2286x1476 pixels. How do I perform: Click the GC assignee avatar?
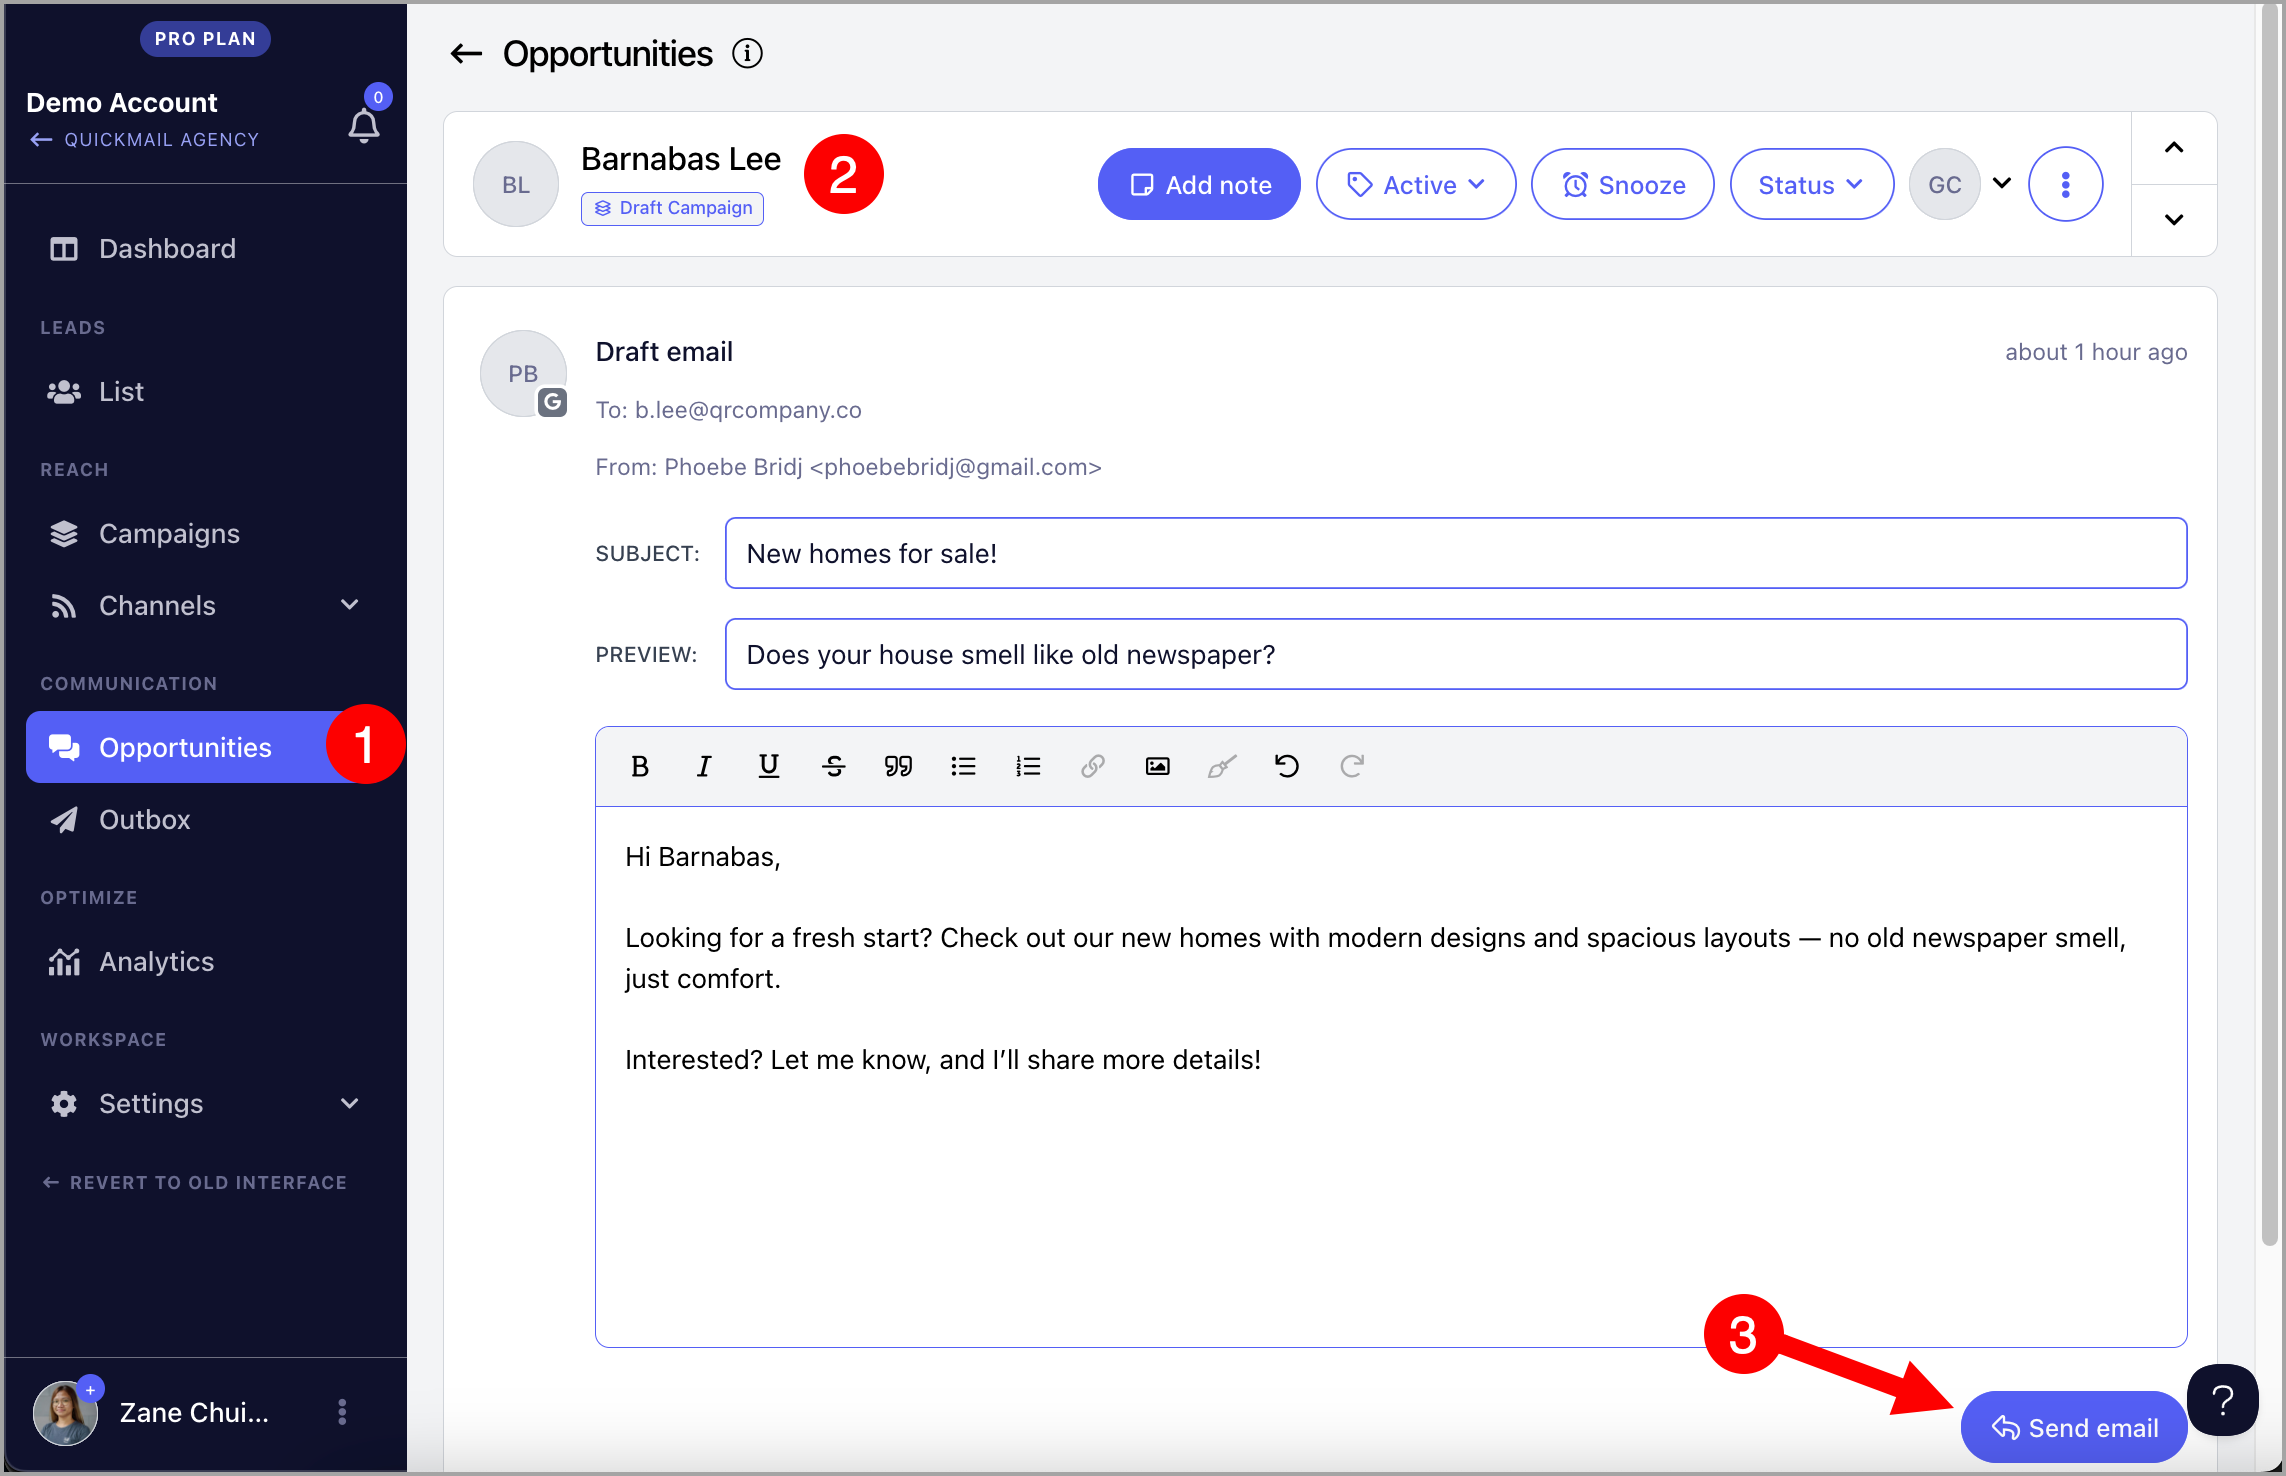(x=1945, y=184)
